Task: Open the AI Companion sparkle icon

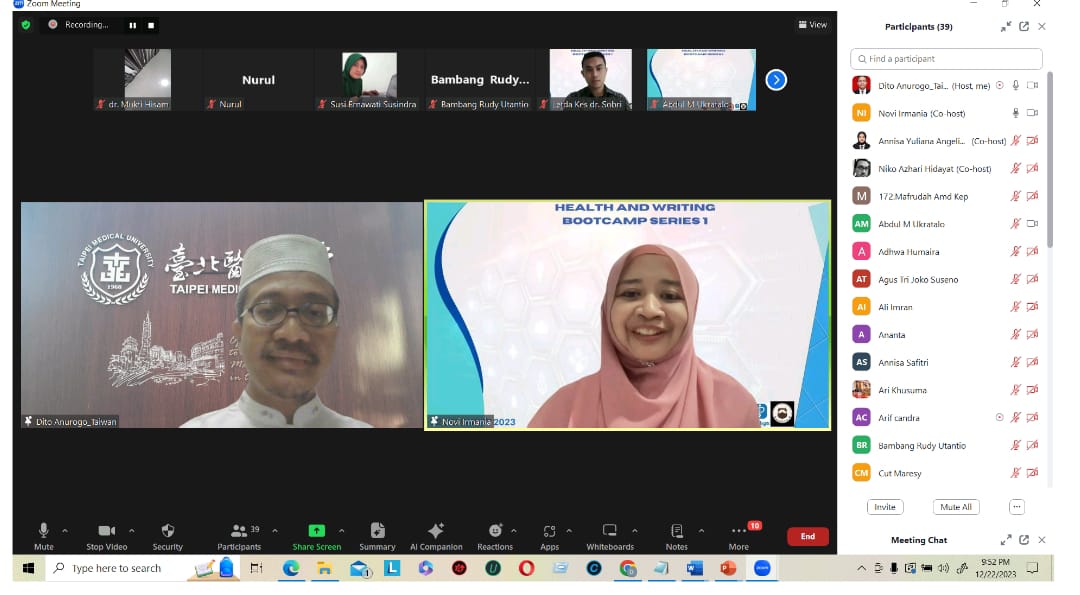Action: click(x=436, y=531)
